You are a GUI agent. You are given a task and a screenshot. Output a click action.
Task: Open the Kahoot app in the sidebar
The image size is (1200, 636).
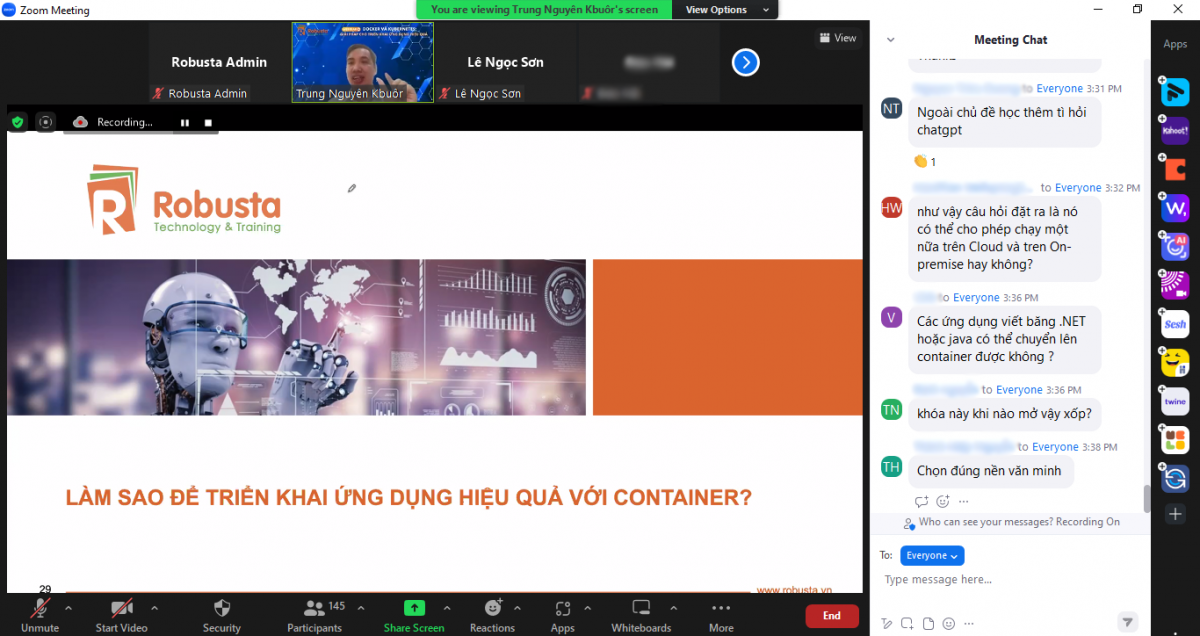pyautogui.click(x=1175, y=129)
